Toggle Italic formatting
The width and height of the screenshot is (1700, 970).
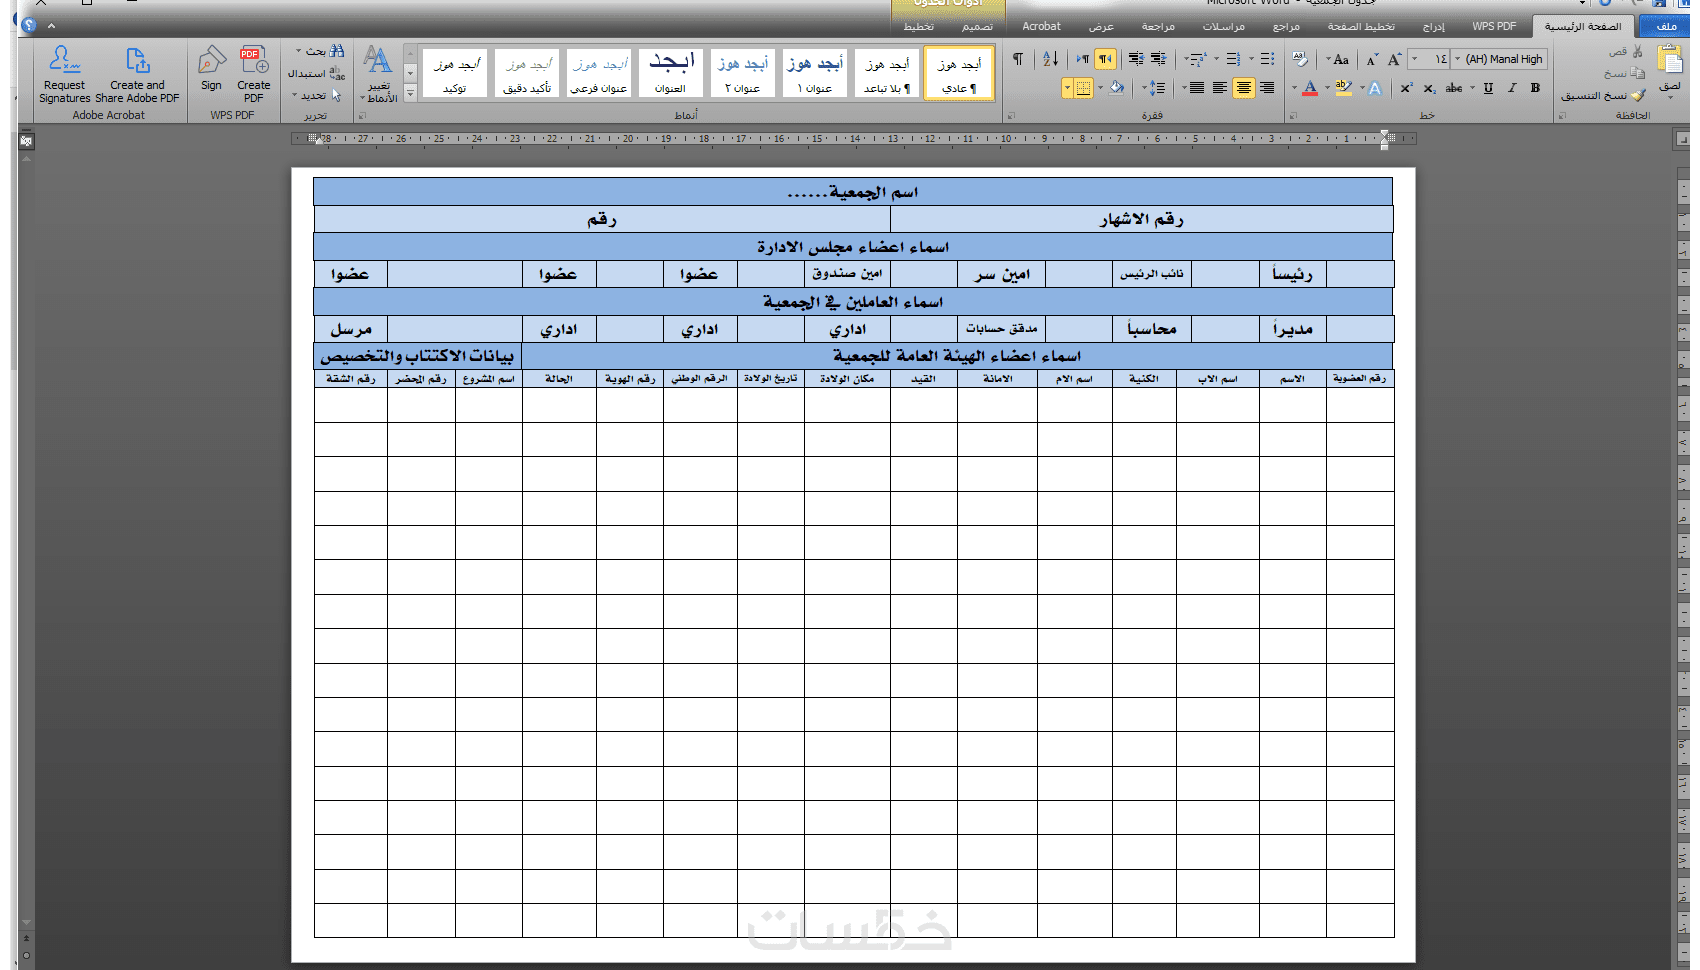tap(1512, 88)
